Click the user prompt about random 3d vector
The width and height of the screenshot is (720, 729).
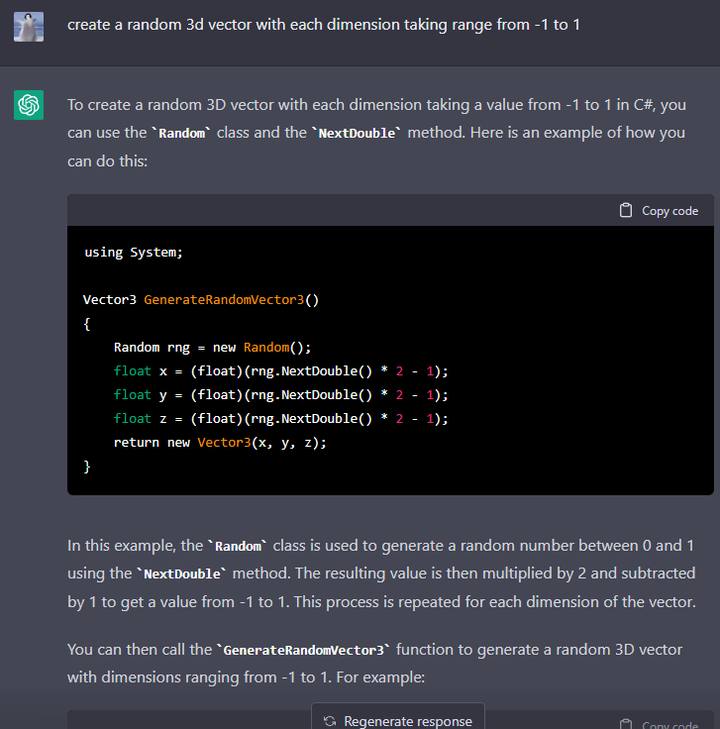pyautogui.click(x=323, y=24)
